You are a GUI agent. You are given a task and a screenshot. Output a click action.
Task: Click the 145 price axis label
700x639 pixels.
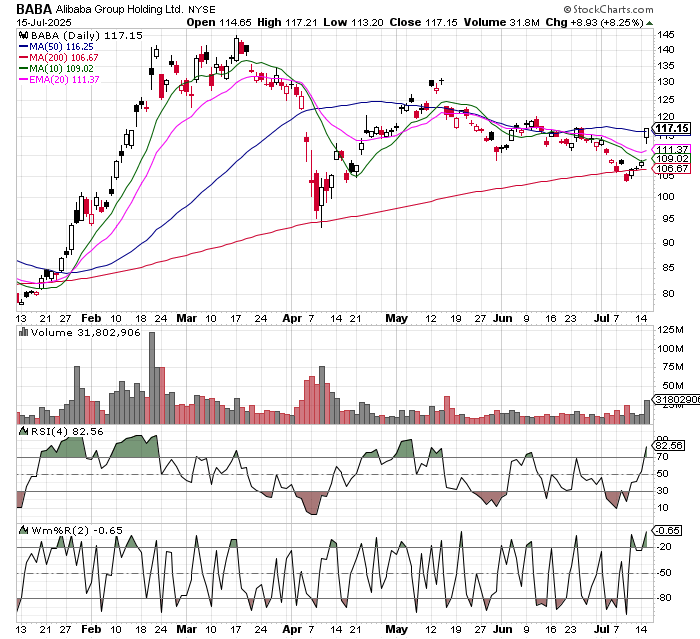(665, 34)
